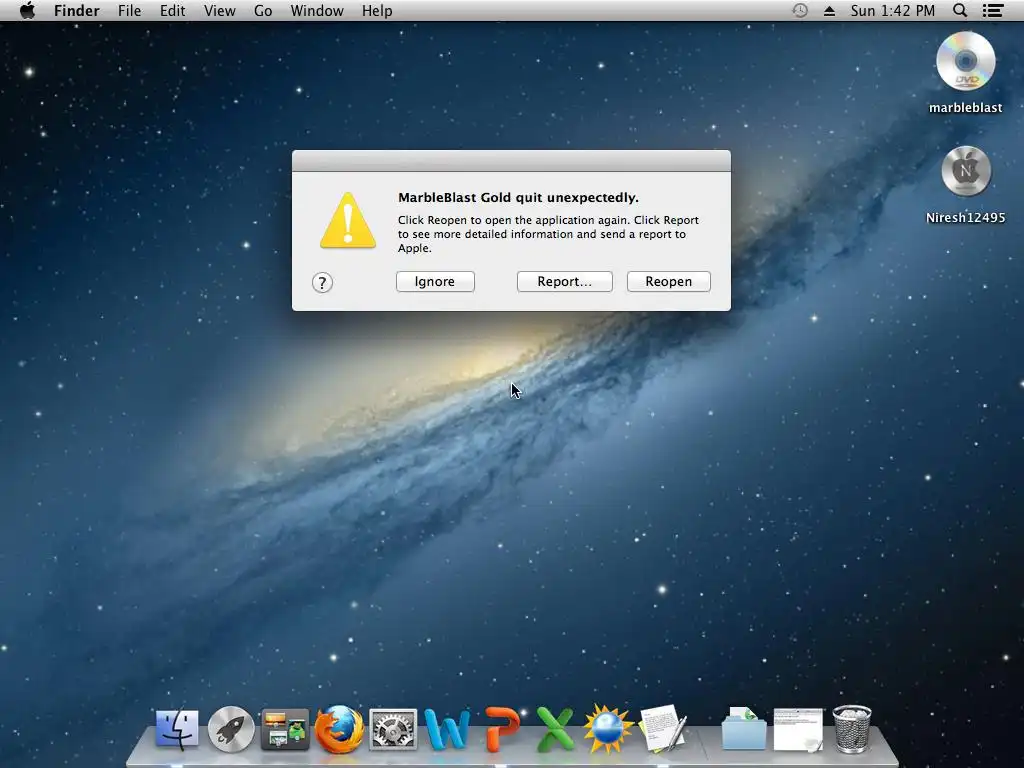This screenshot has height=768, width=1024.
Task: Open the Window menu
Action: (317, 10)
